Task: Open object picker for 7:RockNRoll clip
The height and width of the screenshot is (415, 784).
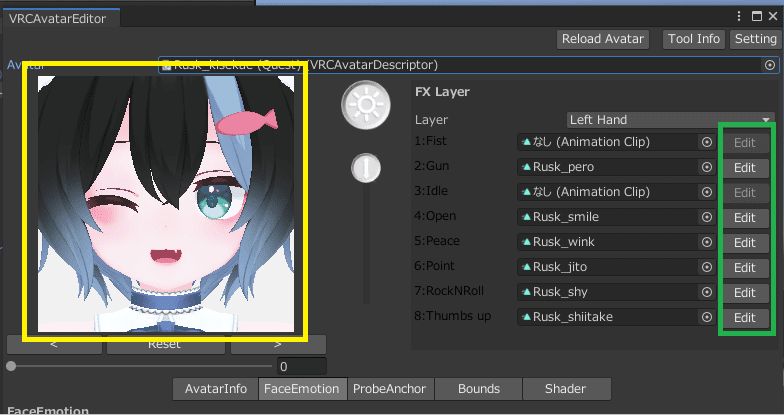Action: tap(706, 292)
